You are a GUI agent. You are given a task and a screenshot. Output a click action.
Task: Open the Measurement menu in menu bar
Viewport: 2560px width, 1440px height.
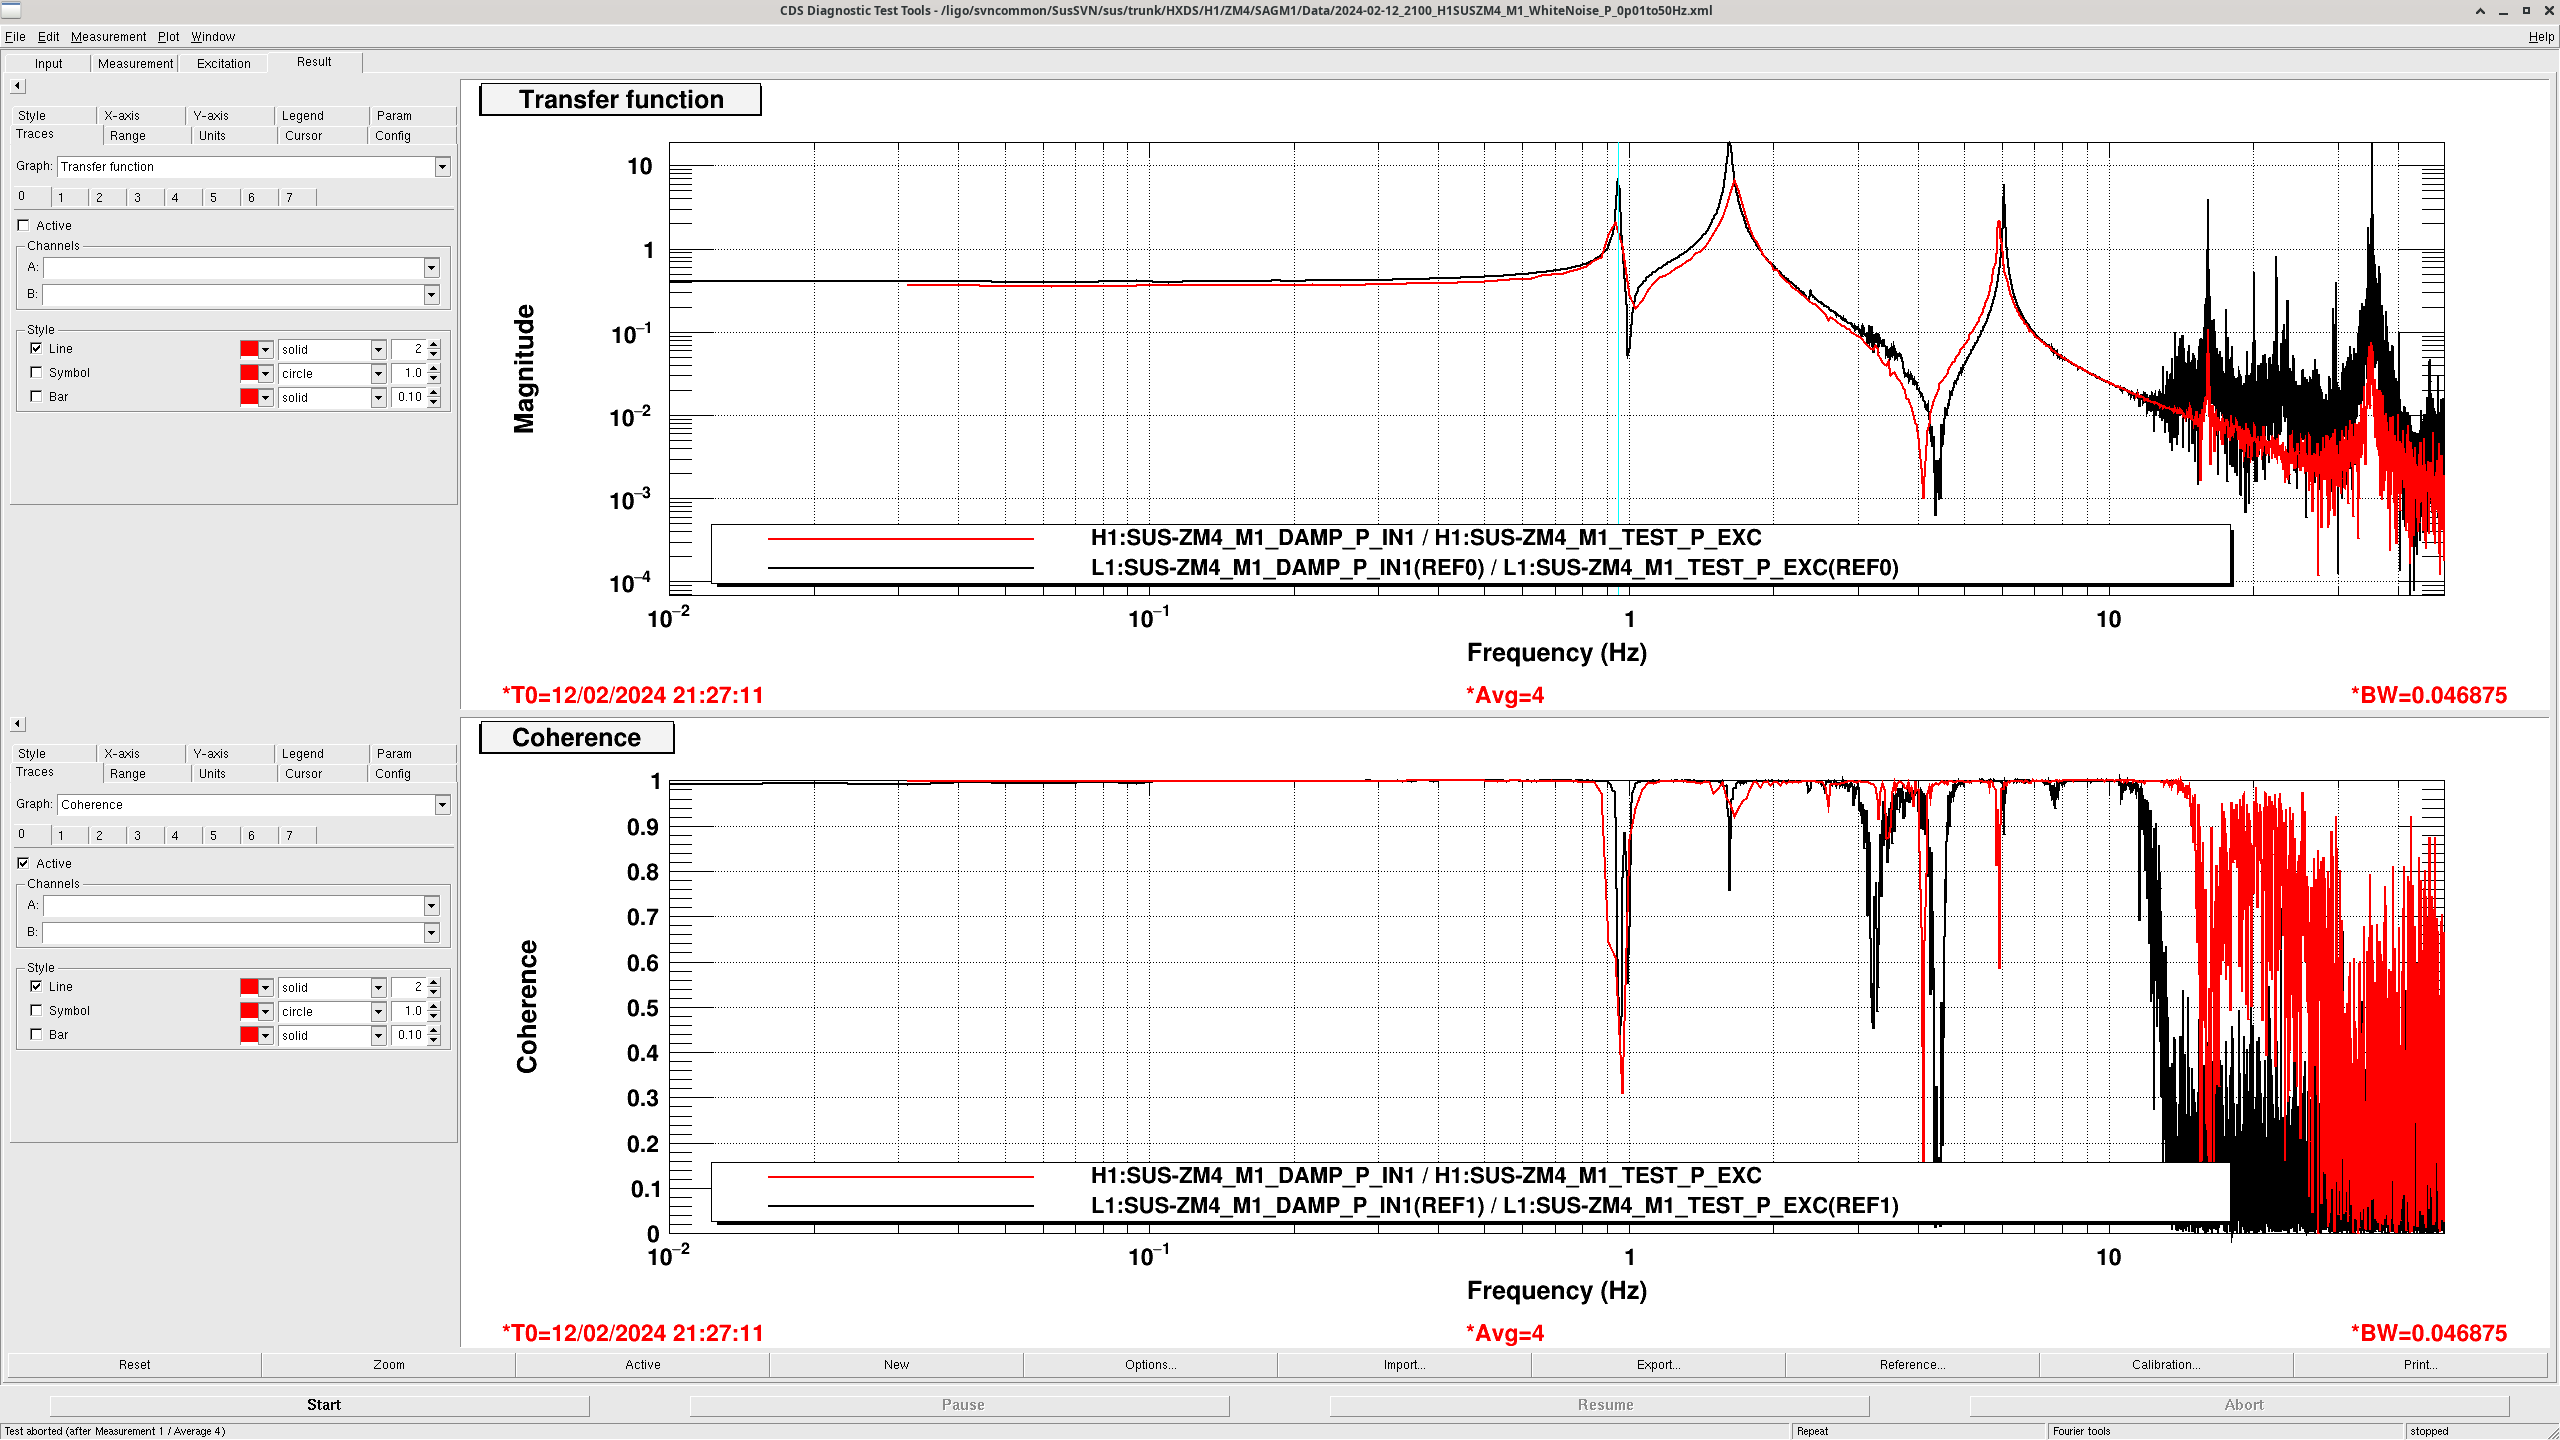coord(108,37)
